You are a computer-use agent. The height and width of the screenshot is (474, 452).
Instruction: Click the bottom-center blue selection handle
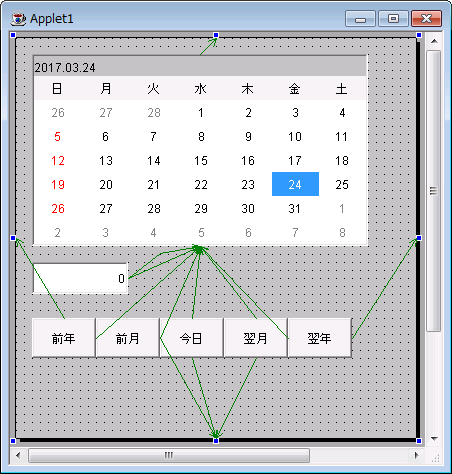(216, 441)
